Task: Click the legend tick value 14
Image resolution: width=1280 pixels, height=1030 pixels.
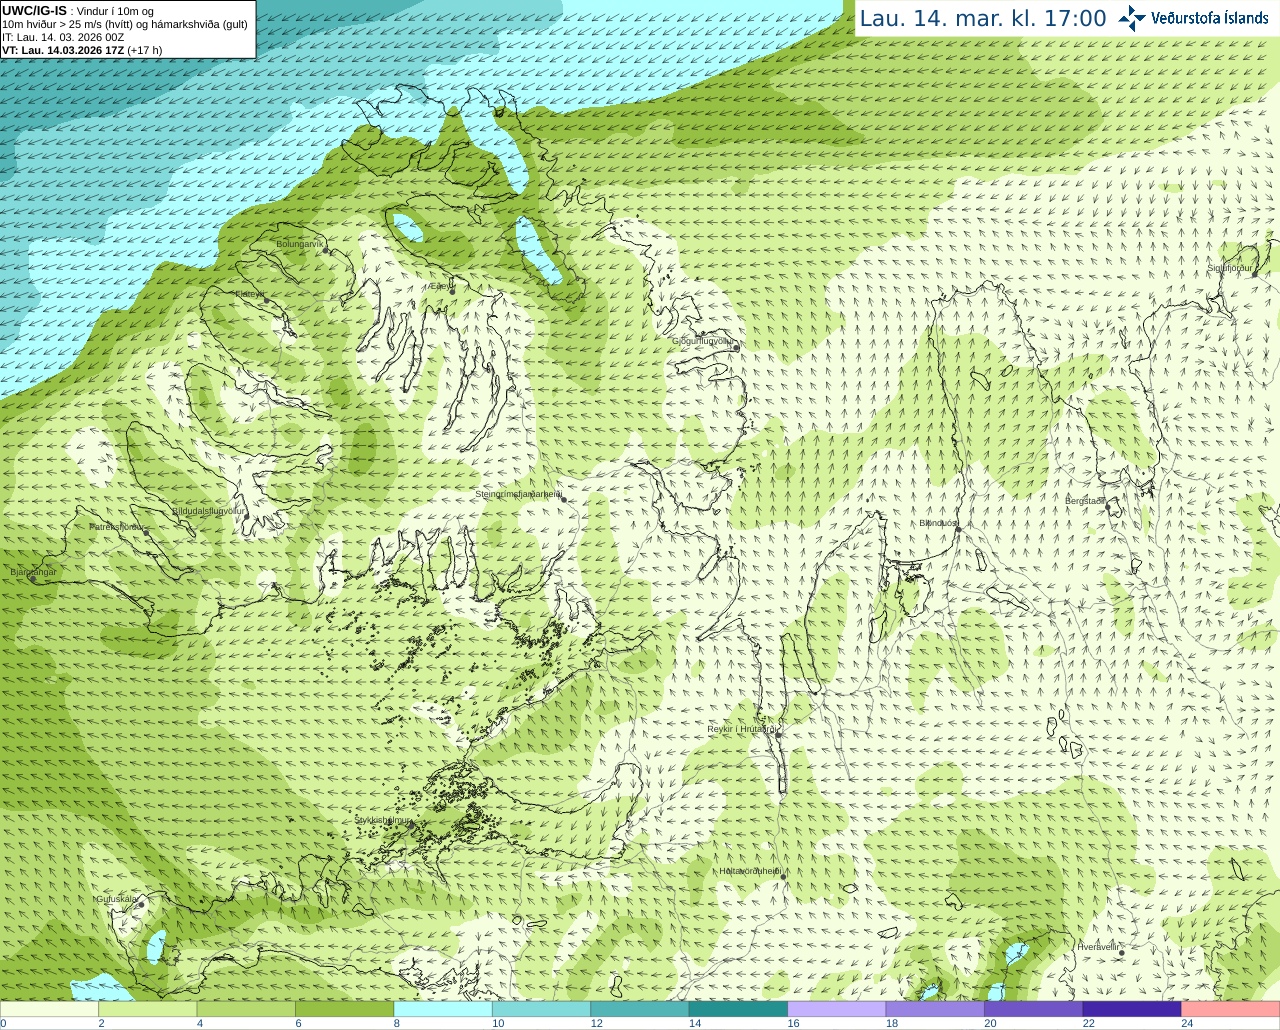Action: pos(695,1023)
